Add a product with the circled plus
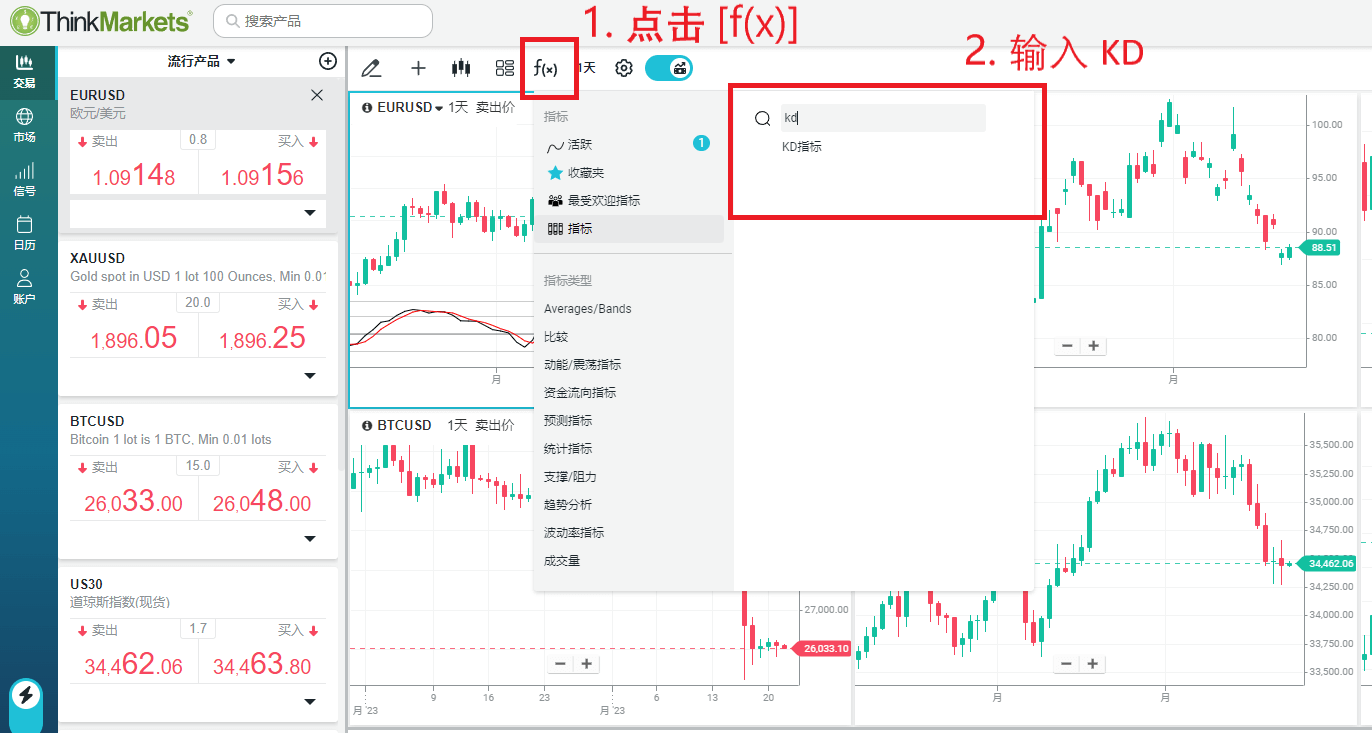Viewport: 1372px width, 733px height. [x=327, y=61]
